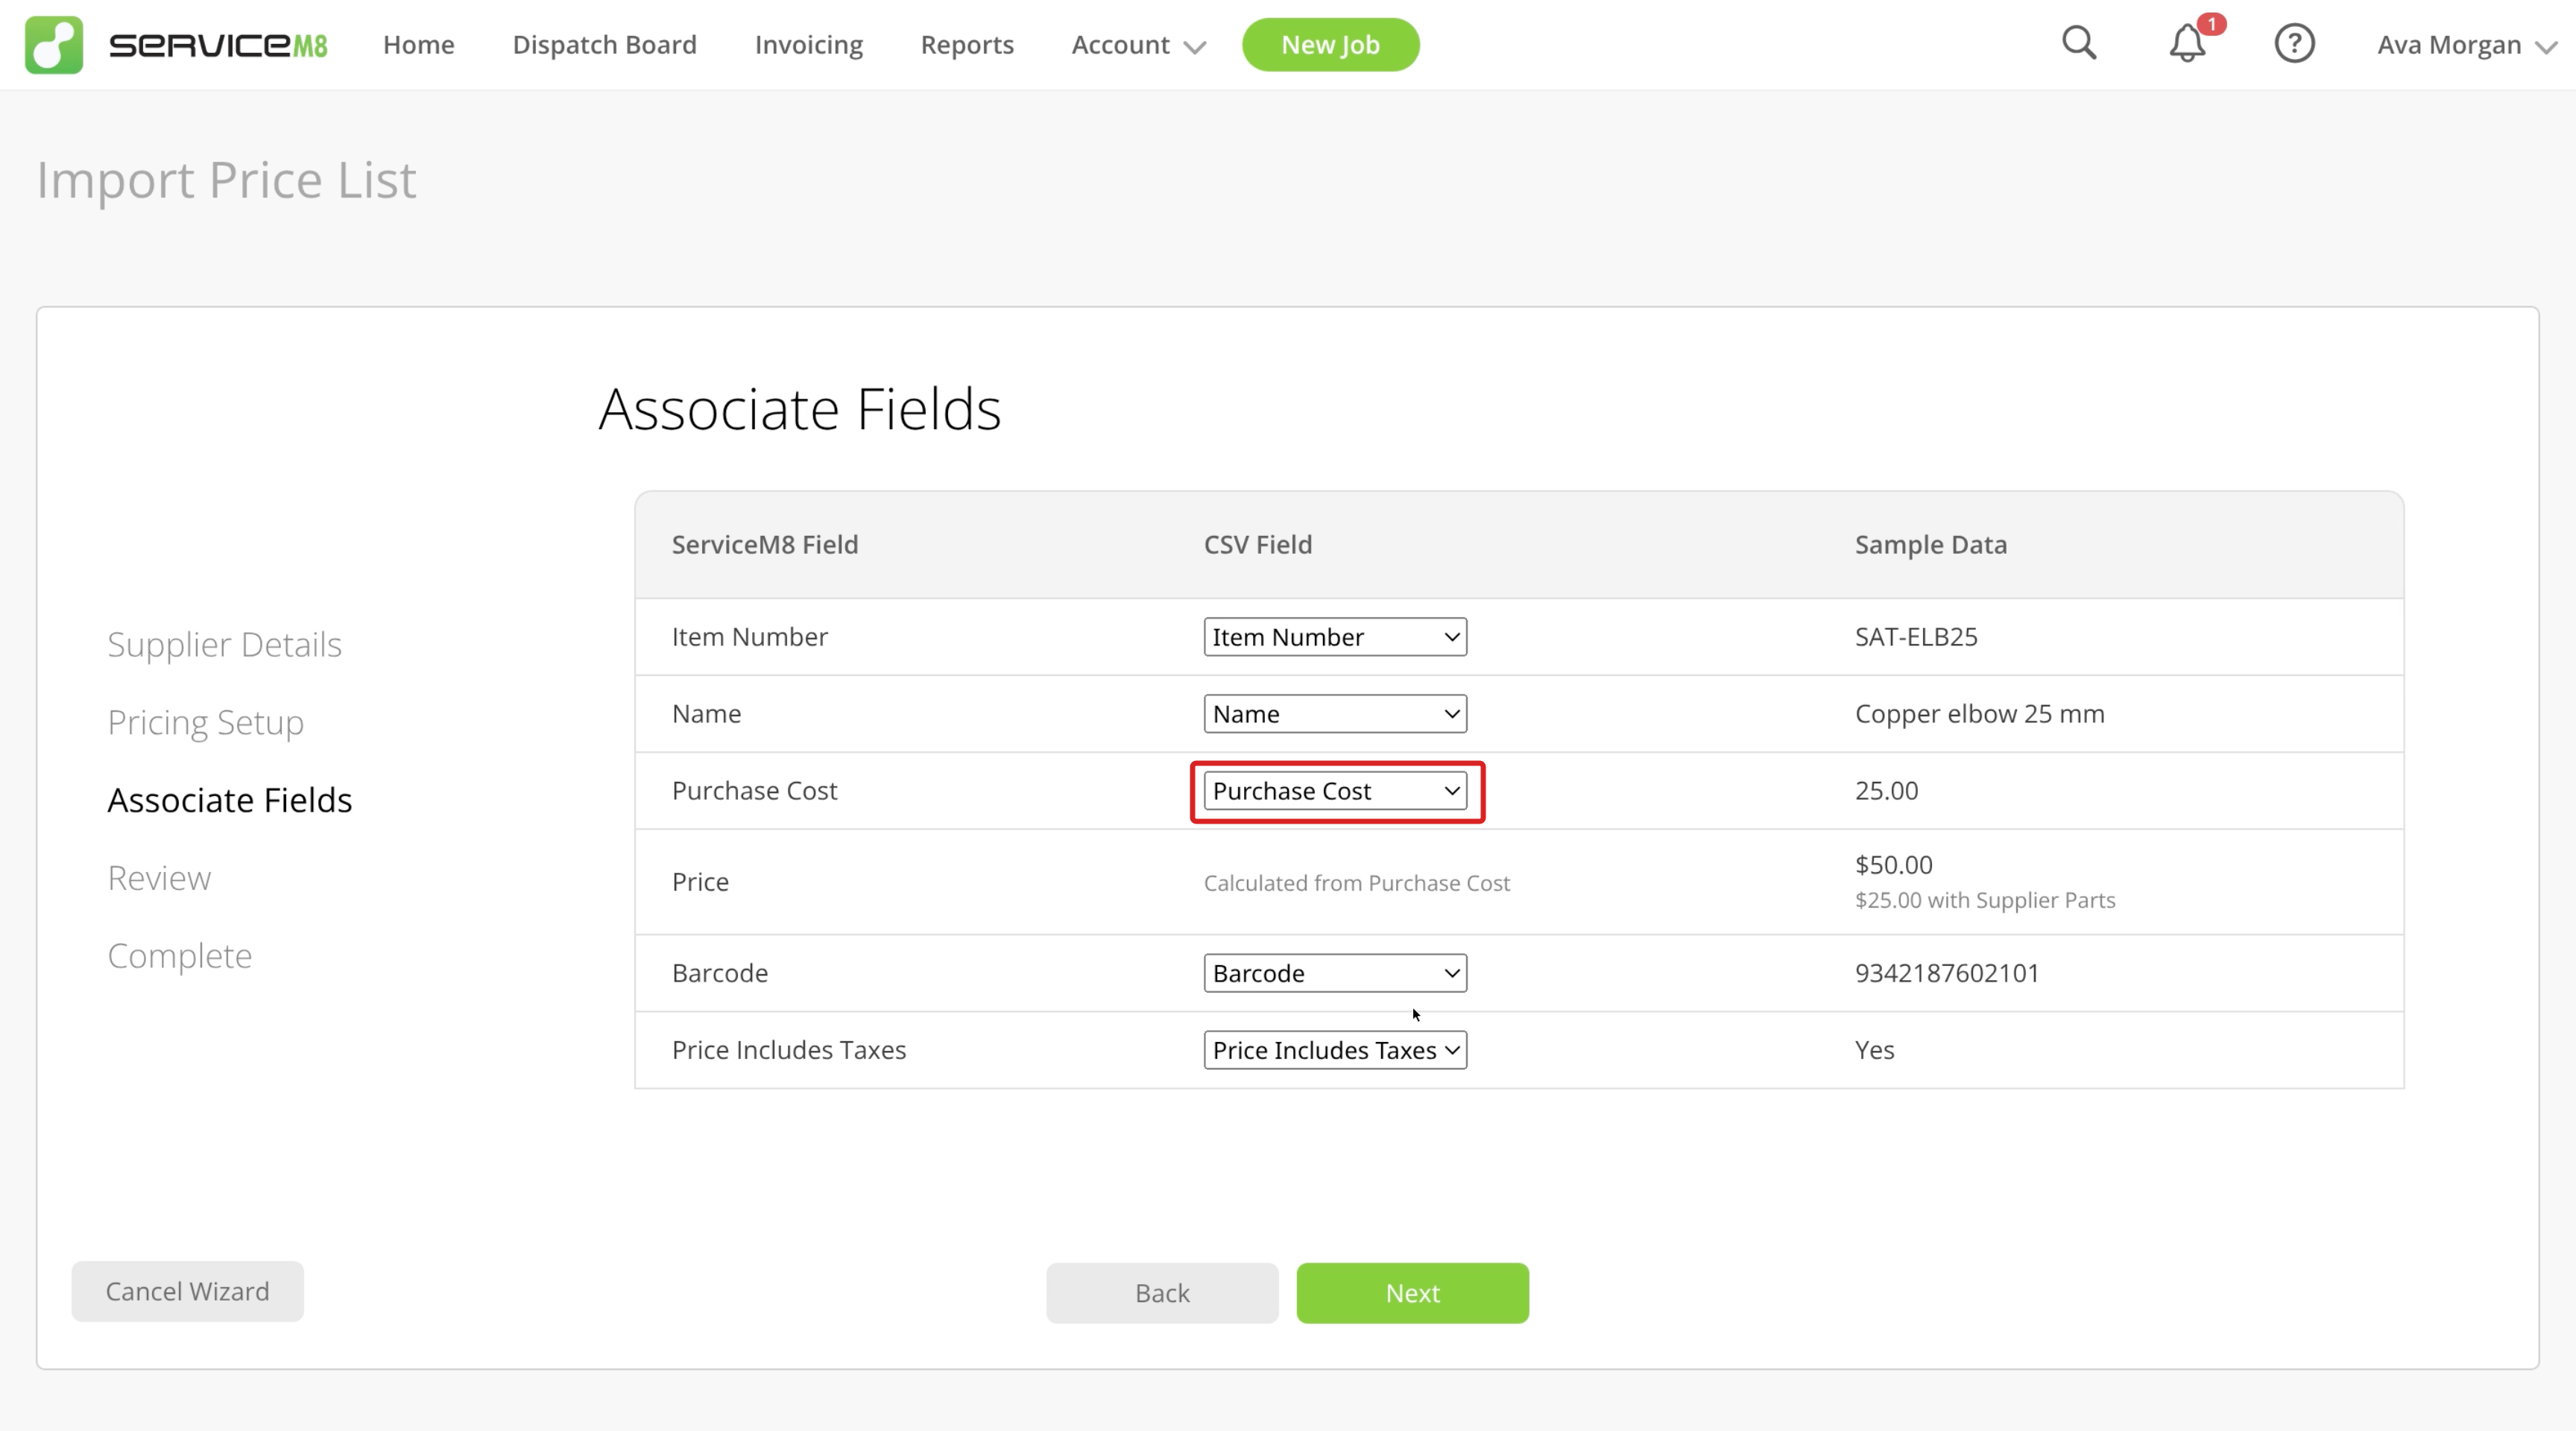Click the Calculated from Purchase Cost text
Image resolution: width=2576 pixels, height=1431 pixels.
point(1356,883)
